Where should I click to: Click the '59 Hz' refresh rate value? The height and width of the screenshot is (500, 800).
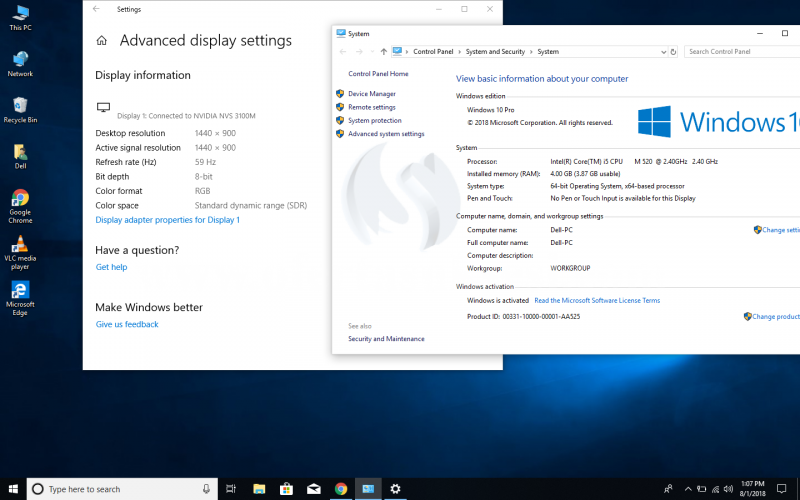[x=205, y=162]
